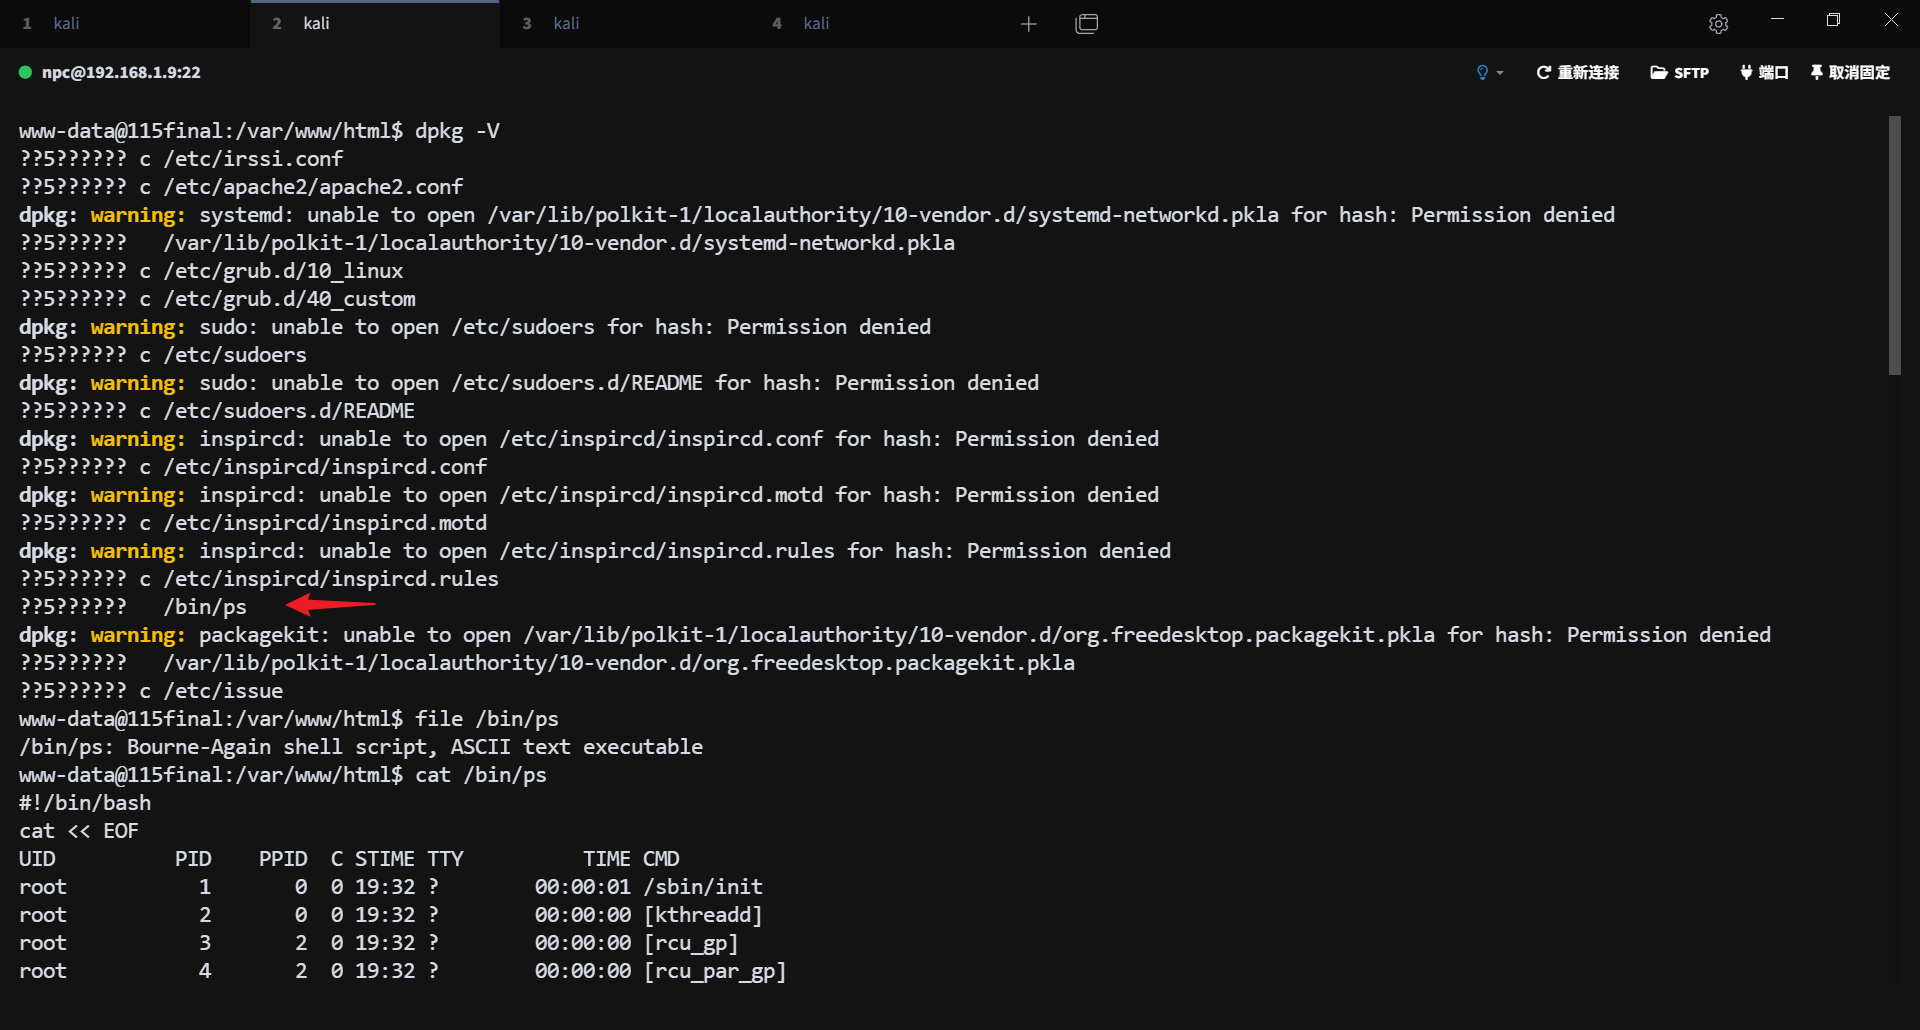This screenshot has width=1920, height=1030.
Task: Click the npc@192.168.1.9:22 session label
Action: [x=121, y=72]
